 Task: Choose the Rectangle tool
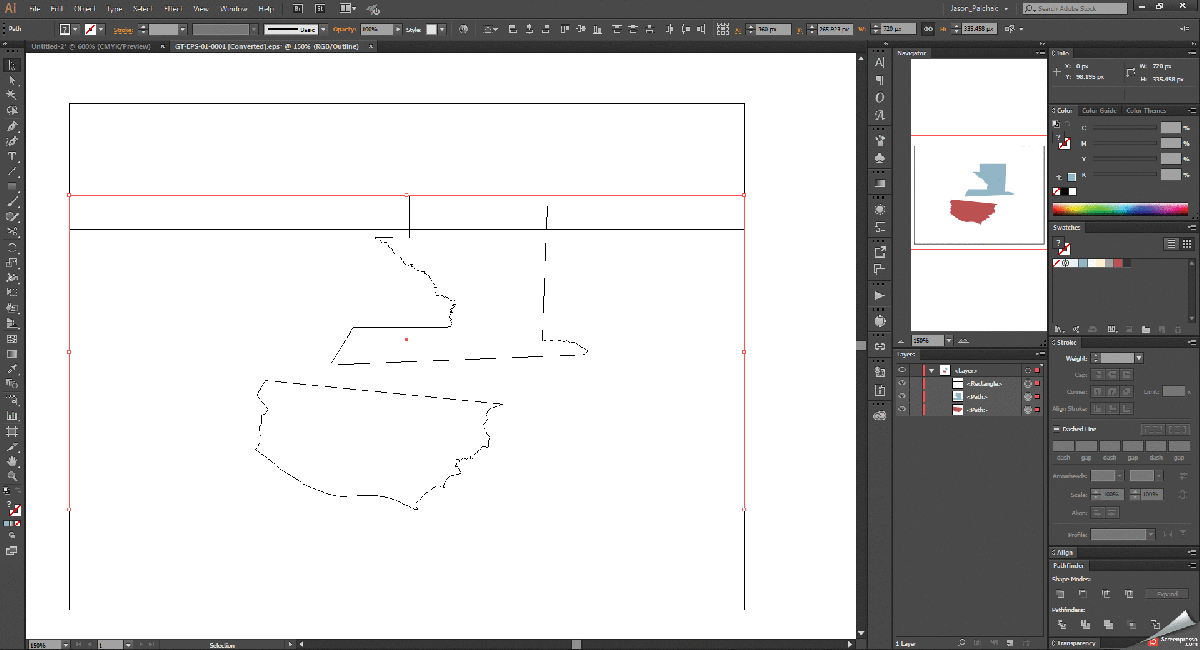[12, 187]
